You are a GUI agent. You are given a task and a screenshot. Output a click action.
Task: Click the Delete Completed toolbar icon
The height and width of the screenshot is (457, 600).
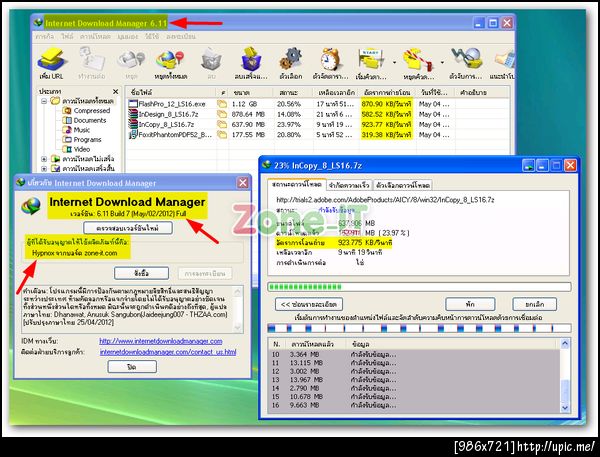(x=251, y=59)
